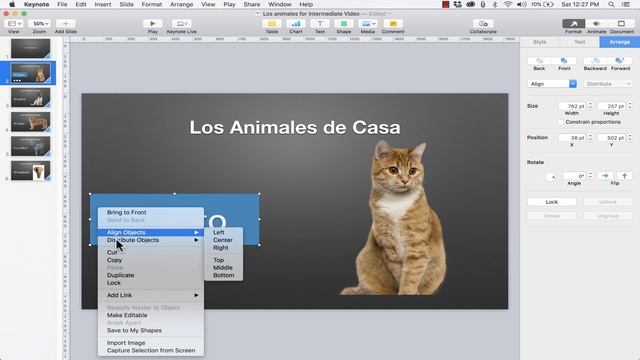Click the Group button
The height and width of the screenshot is (360, 640).
(x=552, y=216)
